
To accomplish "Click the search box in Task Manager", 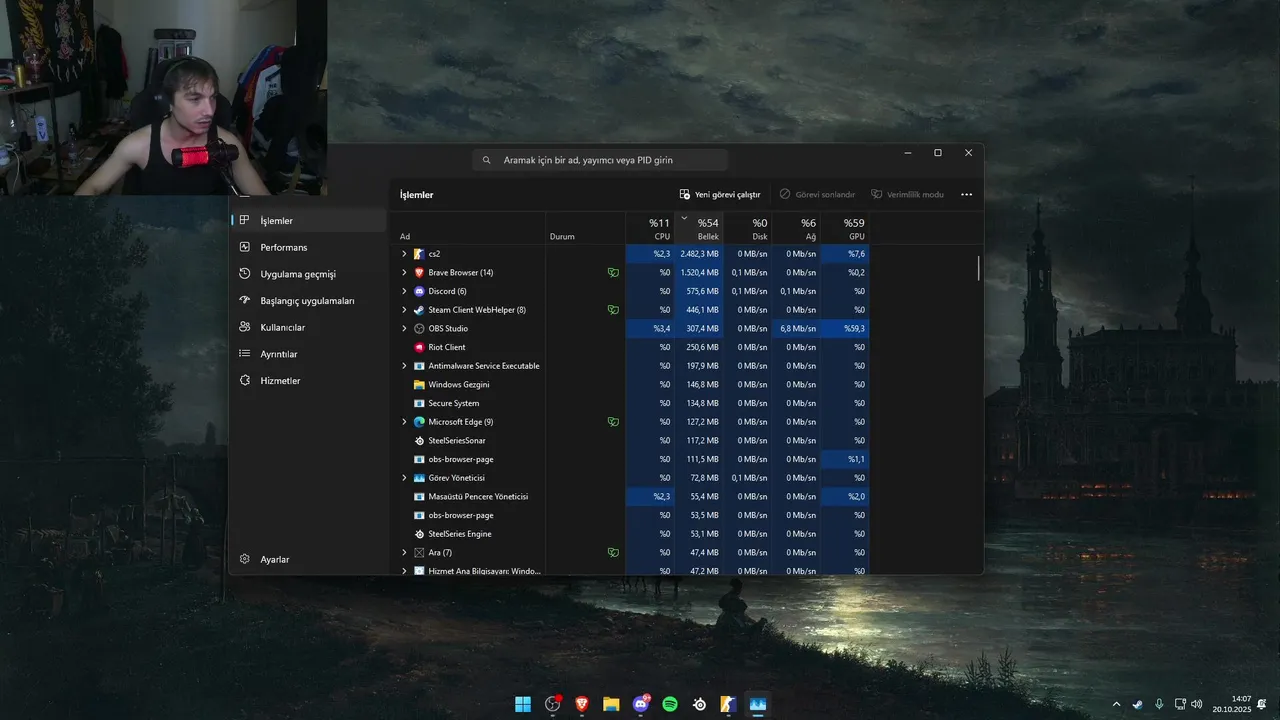I will point(600,160).
